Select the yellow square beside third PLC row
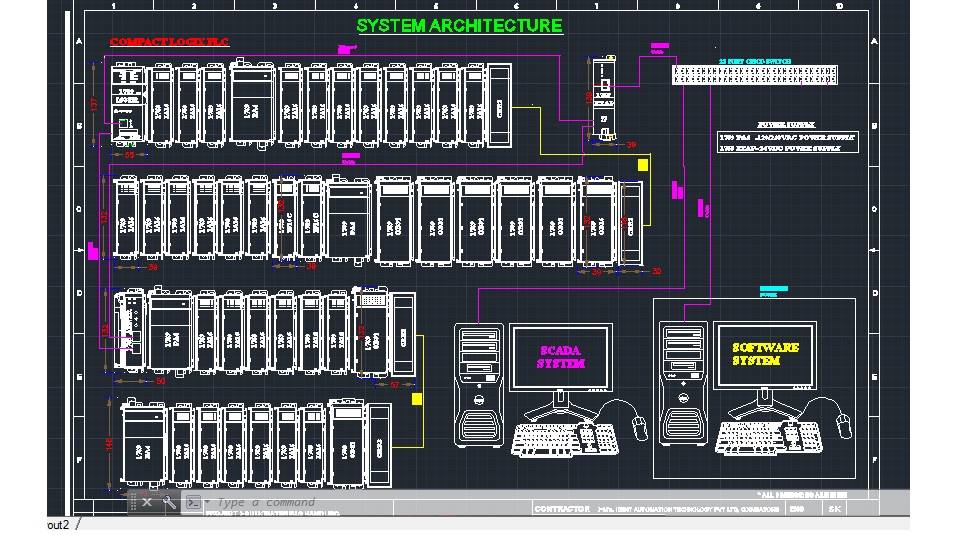This screenshot has width=953, height=535. point(417,399)
